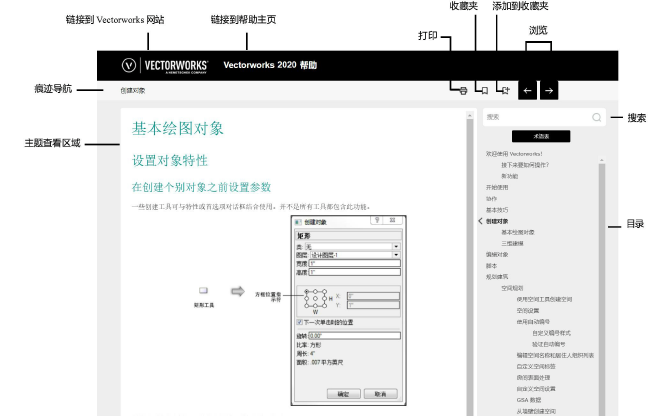This screenshot has width=665, height=417.
Task: Open 欢迎使用 Vectorworks! in the contents
Action: coord(514,154)
